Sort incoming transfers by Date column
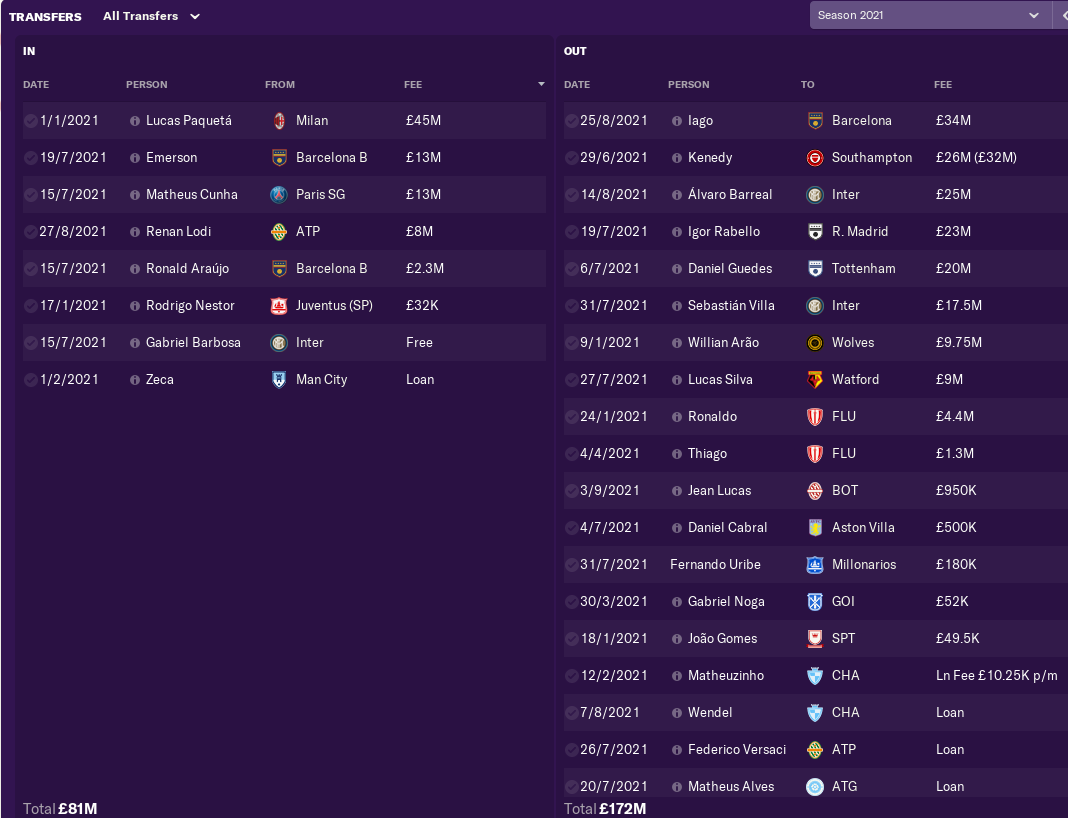Image resolution: width=1068 pixels, height=818 pixels. click(36, 85)
